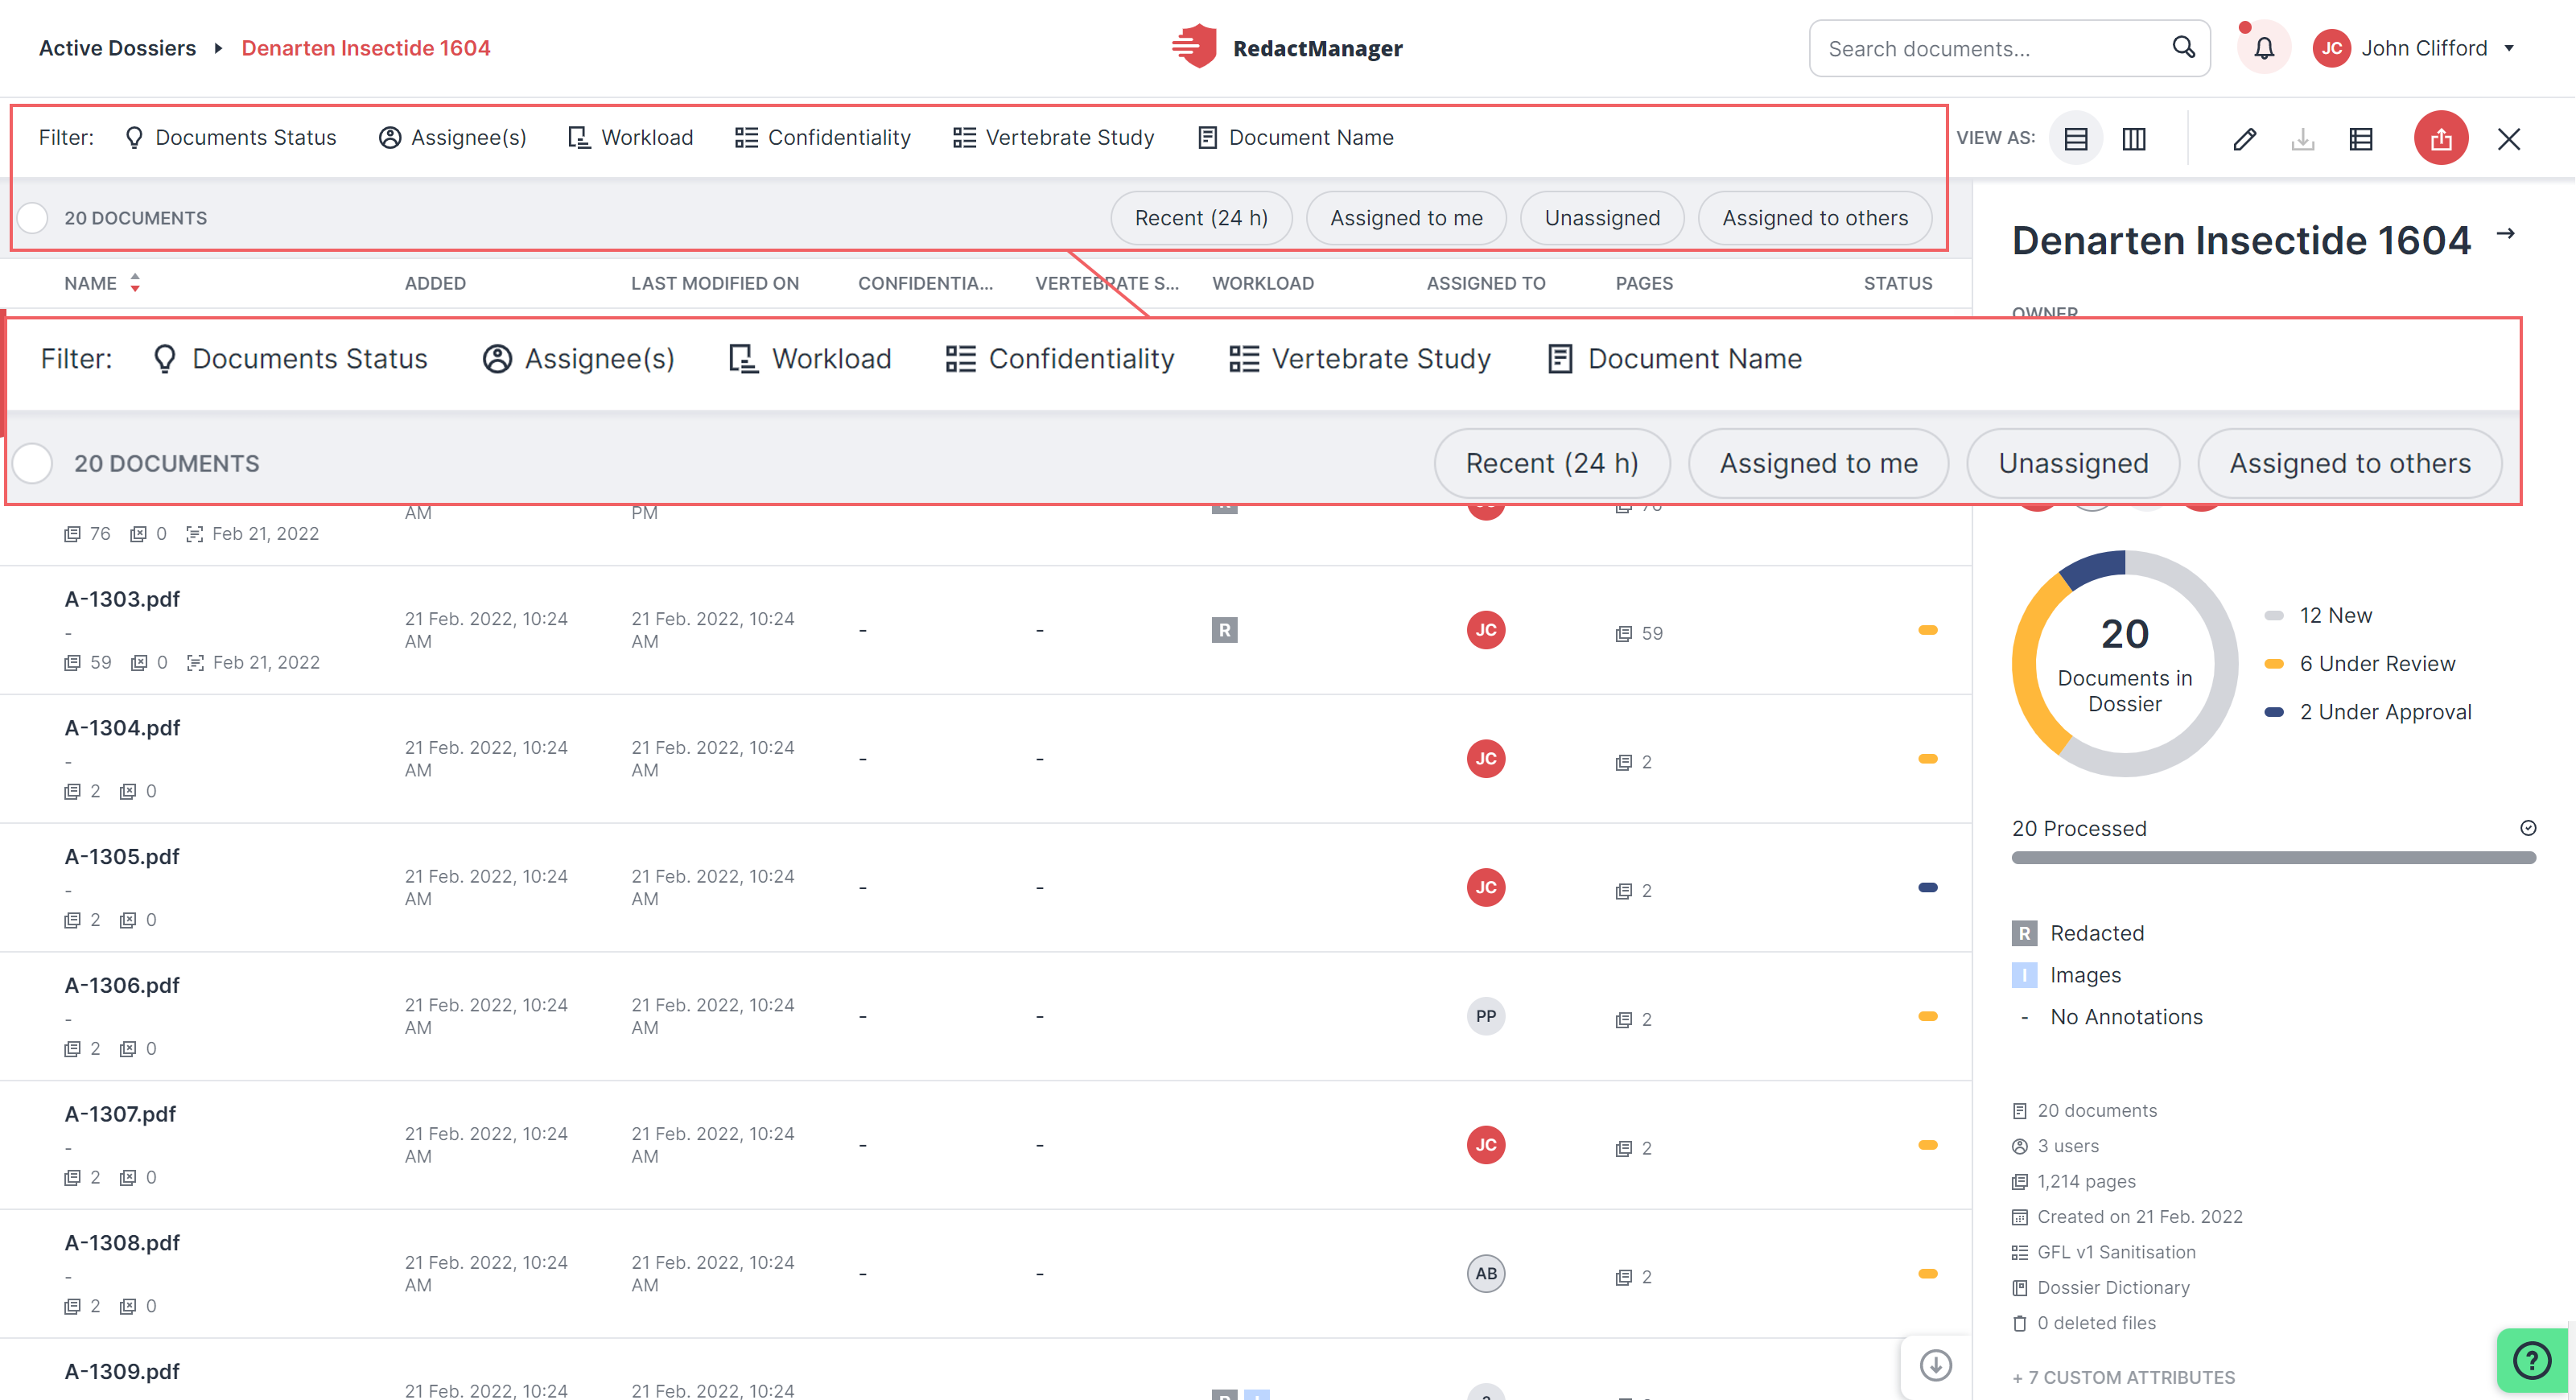Viewport: 2576px width, 1400px height.
Task: Click the PP assignee avatar for A-1306.pdf
Action: click(1486, 1016)
